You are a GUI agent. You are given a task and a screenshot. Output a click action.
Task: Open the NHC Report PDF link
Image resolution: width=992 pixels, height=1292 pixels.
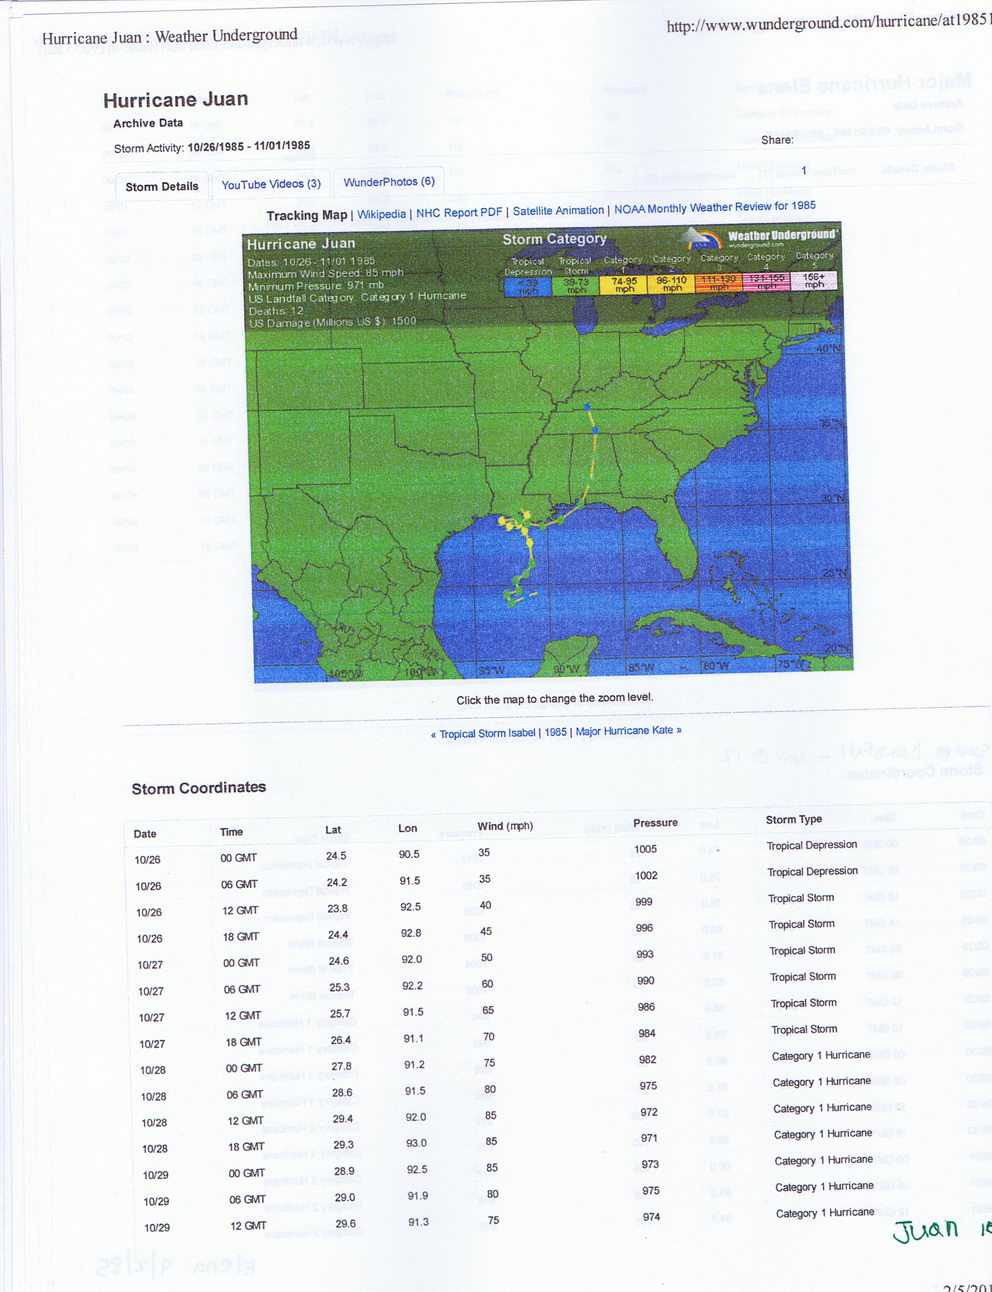click(459, 213)
